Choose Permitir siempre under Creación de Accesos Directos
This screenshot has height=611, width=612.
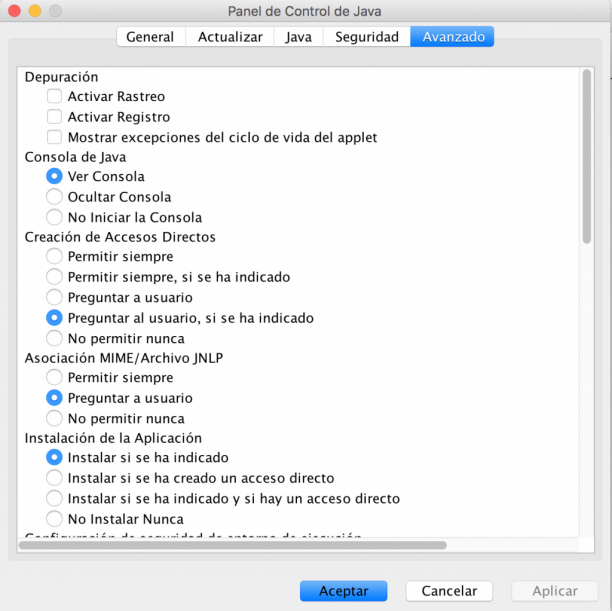(x=54, y=257)
